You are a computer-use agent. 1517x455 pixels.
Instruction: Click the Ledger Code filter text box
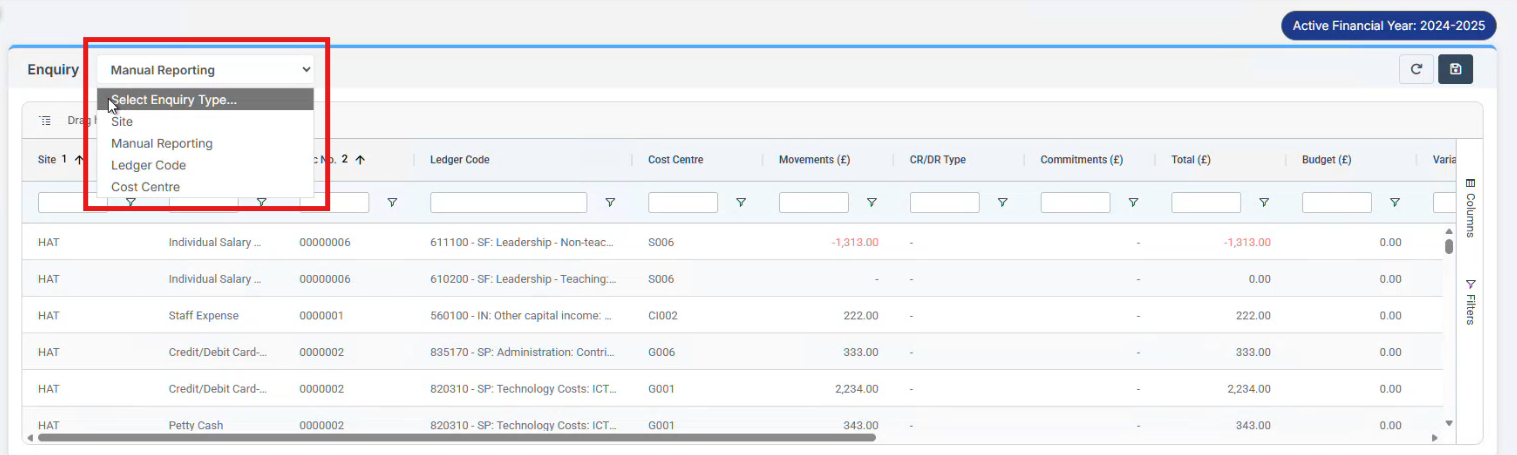(x=508, y=203)
